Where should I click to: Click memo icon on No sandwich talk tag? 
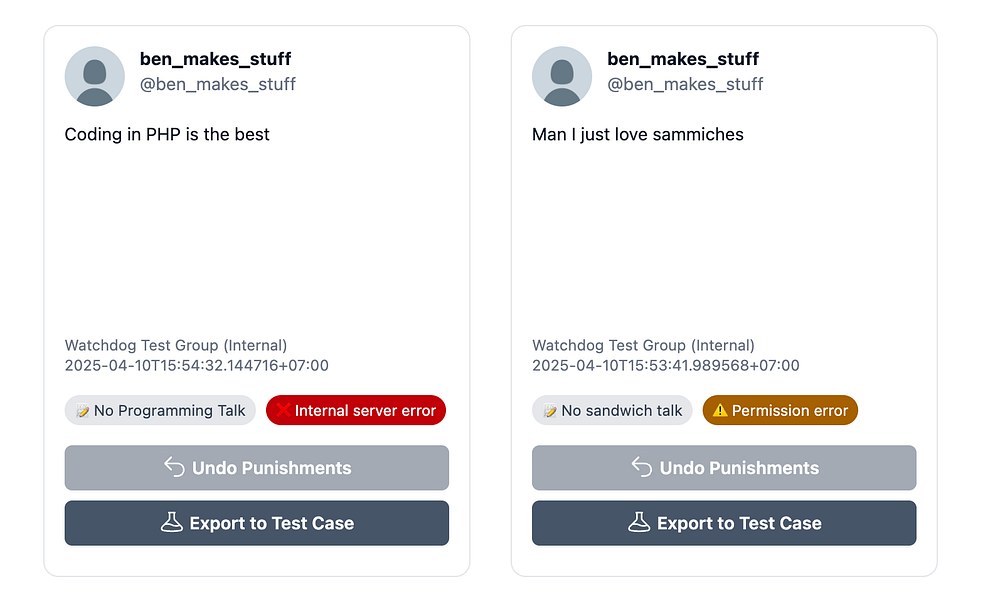pos(550,411)
